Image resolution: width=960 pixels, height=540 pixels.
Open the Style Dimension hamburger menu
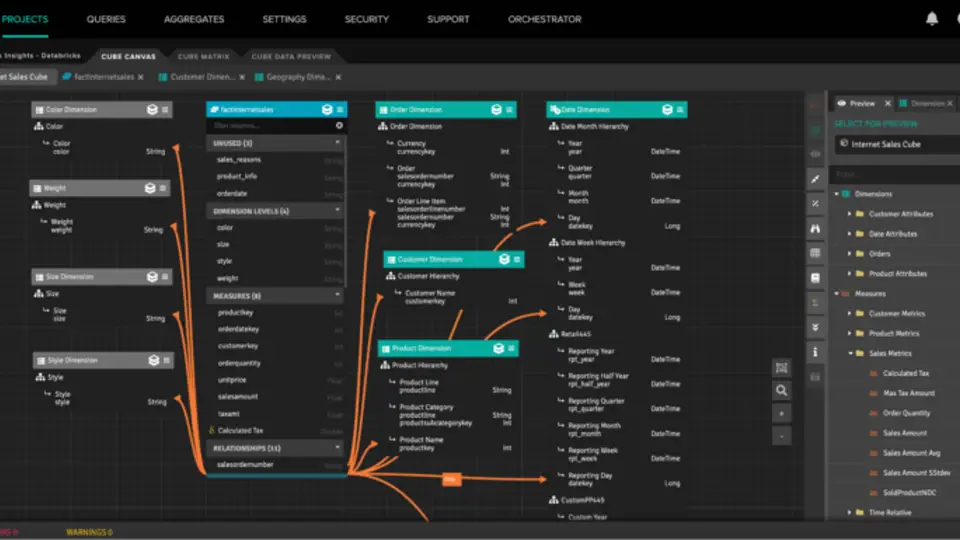point(167,360)
